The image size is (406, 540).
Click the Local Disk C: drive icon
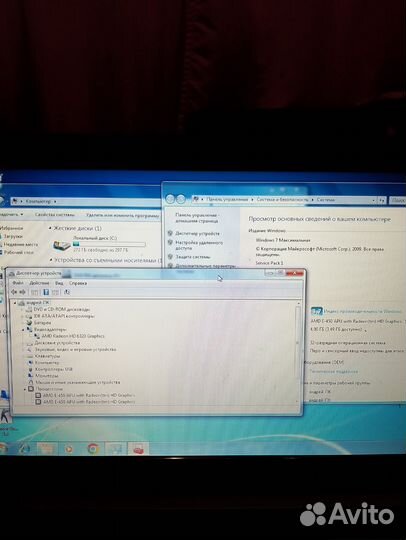coord(62,245)
